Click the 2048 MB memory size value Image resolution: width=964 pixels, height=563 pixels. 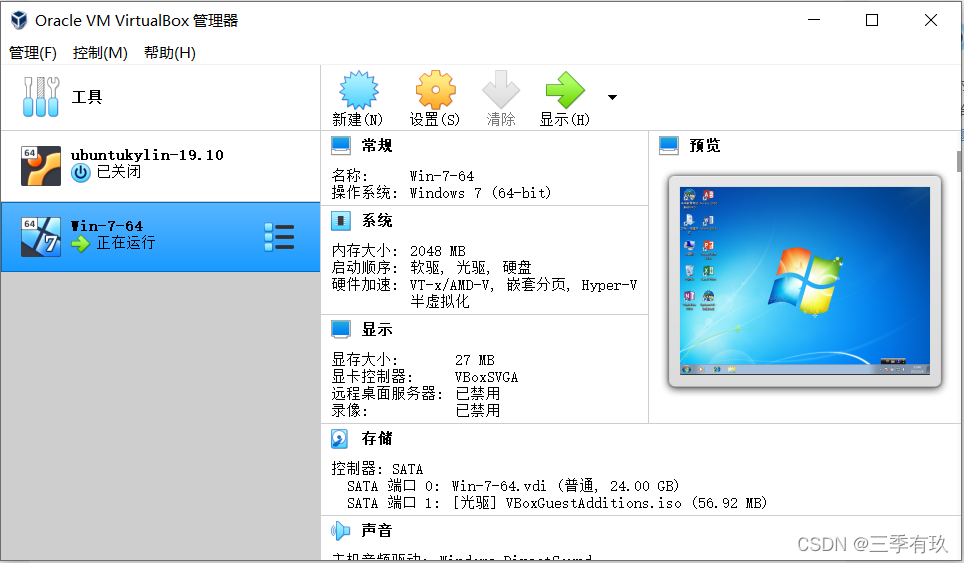coord(438,251)
